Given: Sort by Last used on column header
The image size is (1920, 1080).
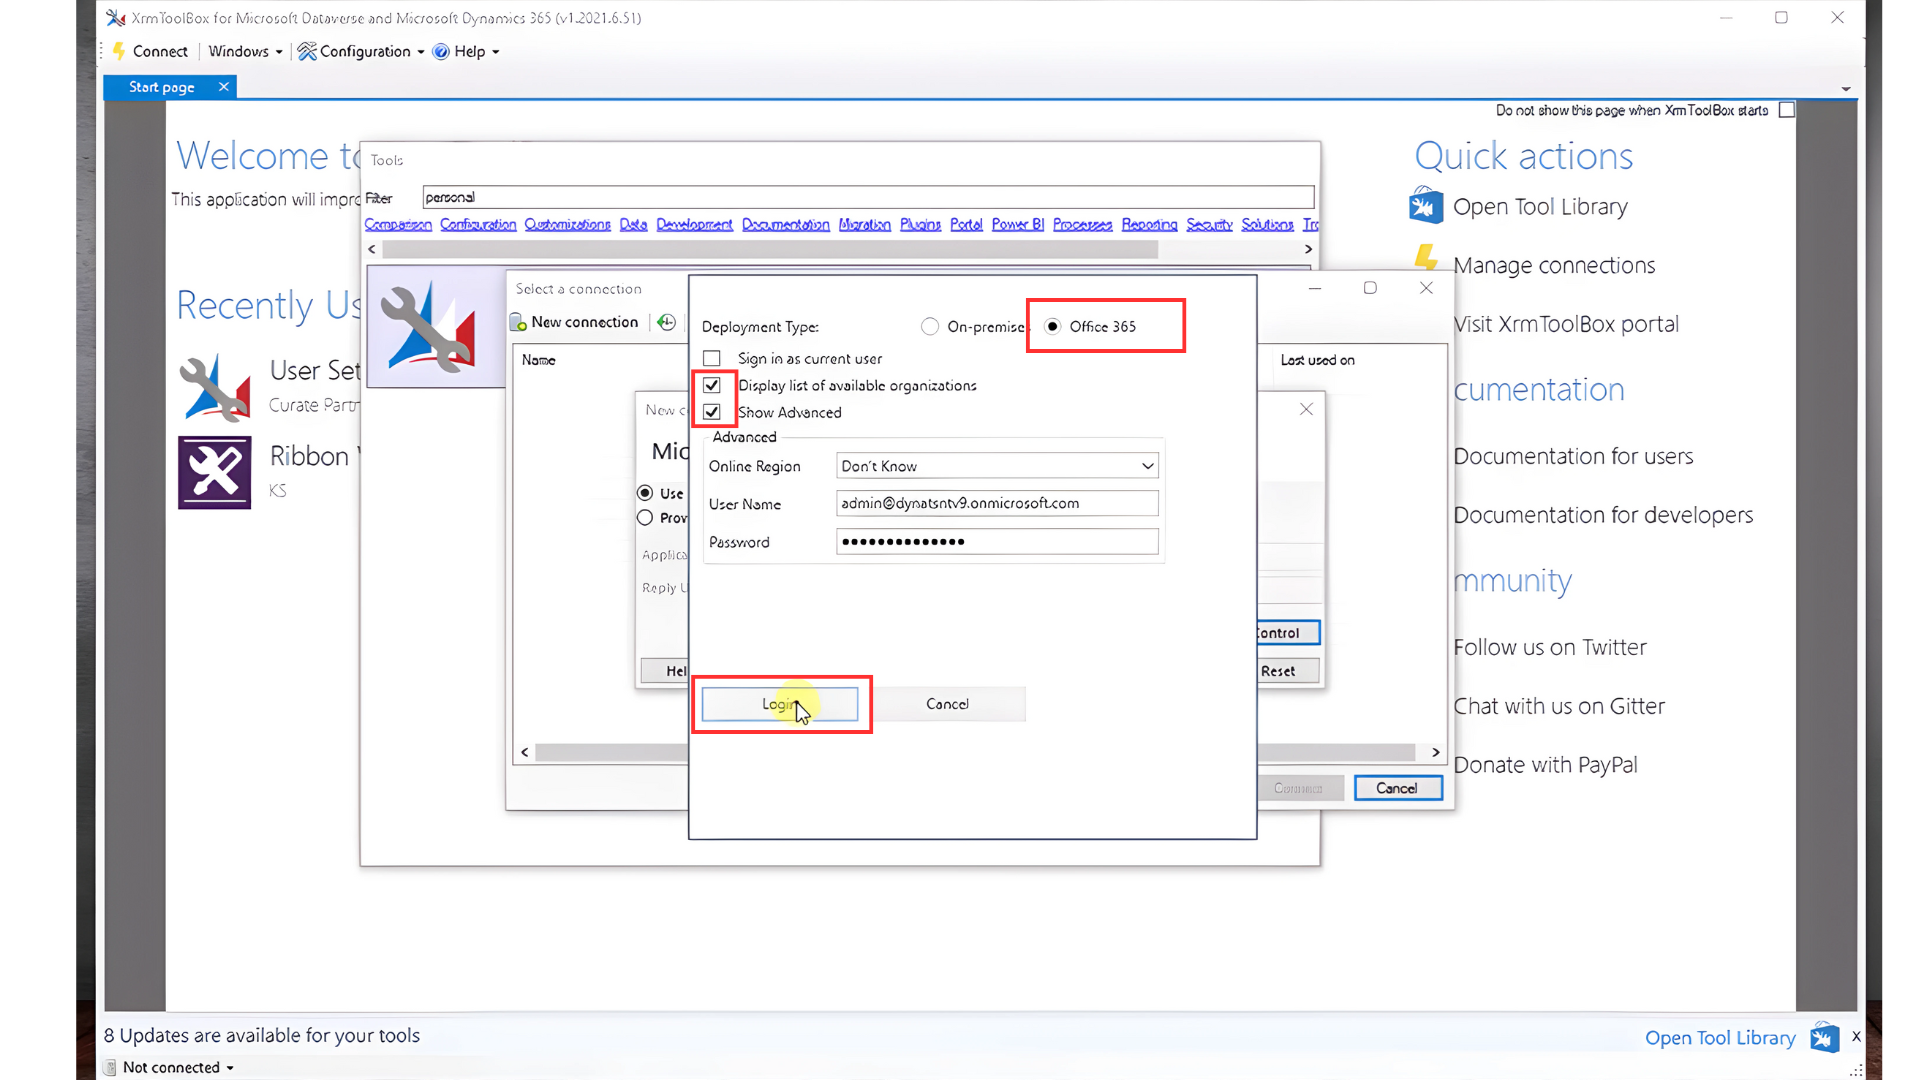Looking at the screenshot, I should click(1318, 360).
